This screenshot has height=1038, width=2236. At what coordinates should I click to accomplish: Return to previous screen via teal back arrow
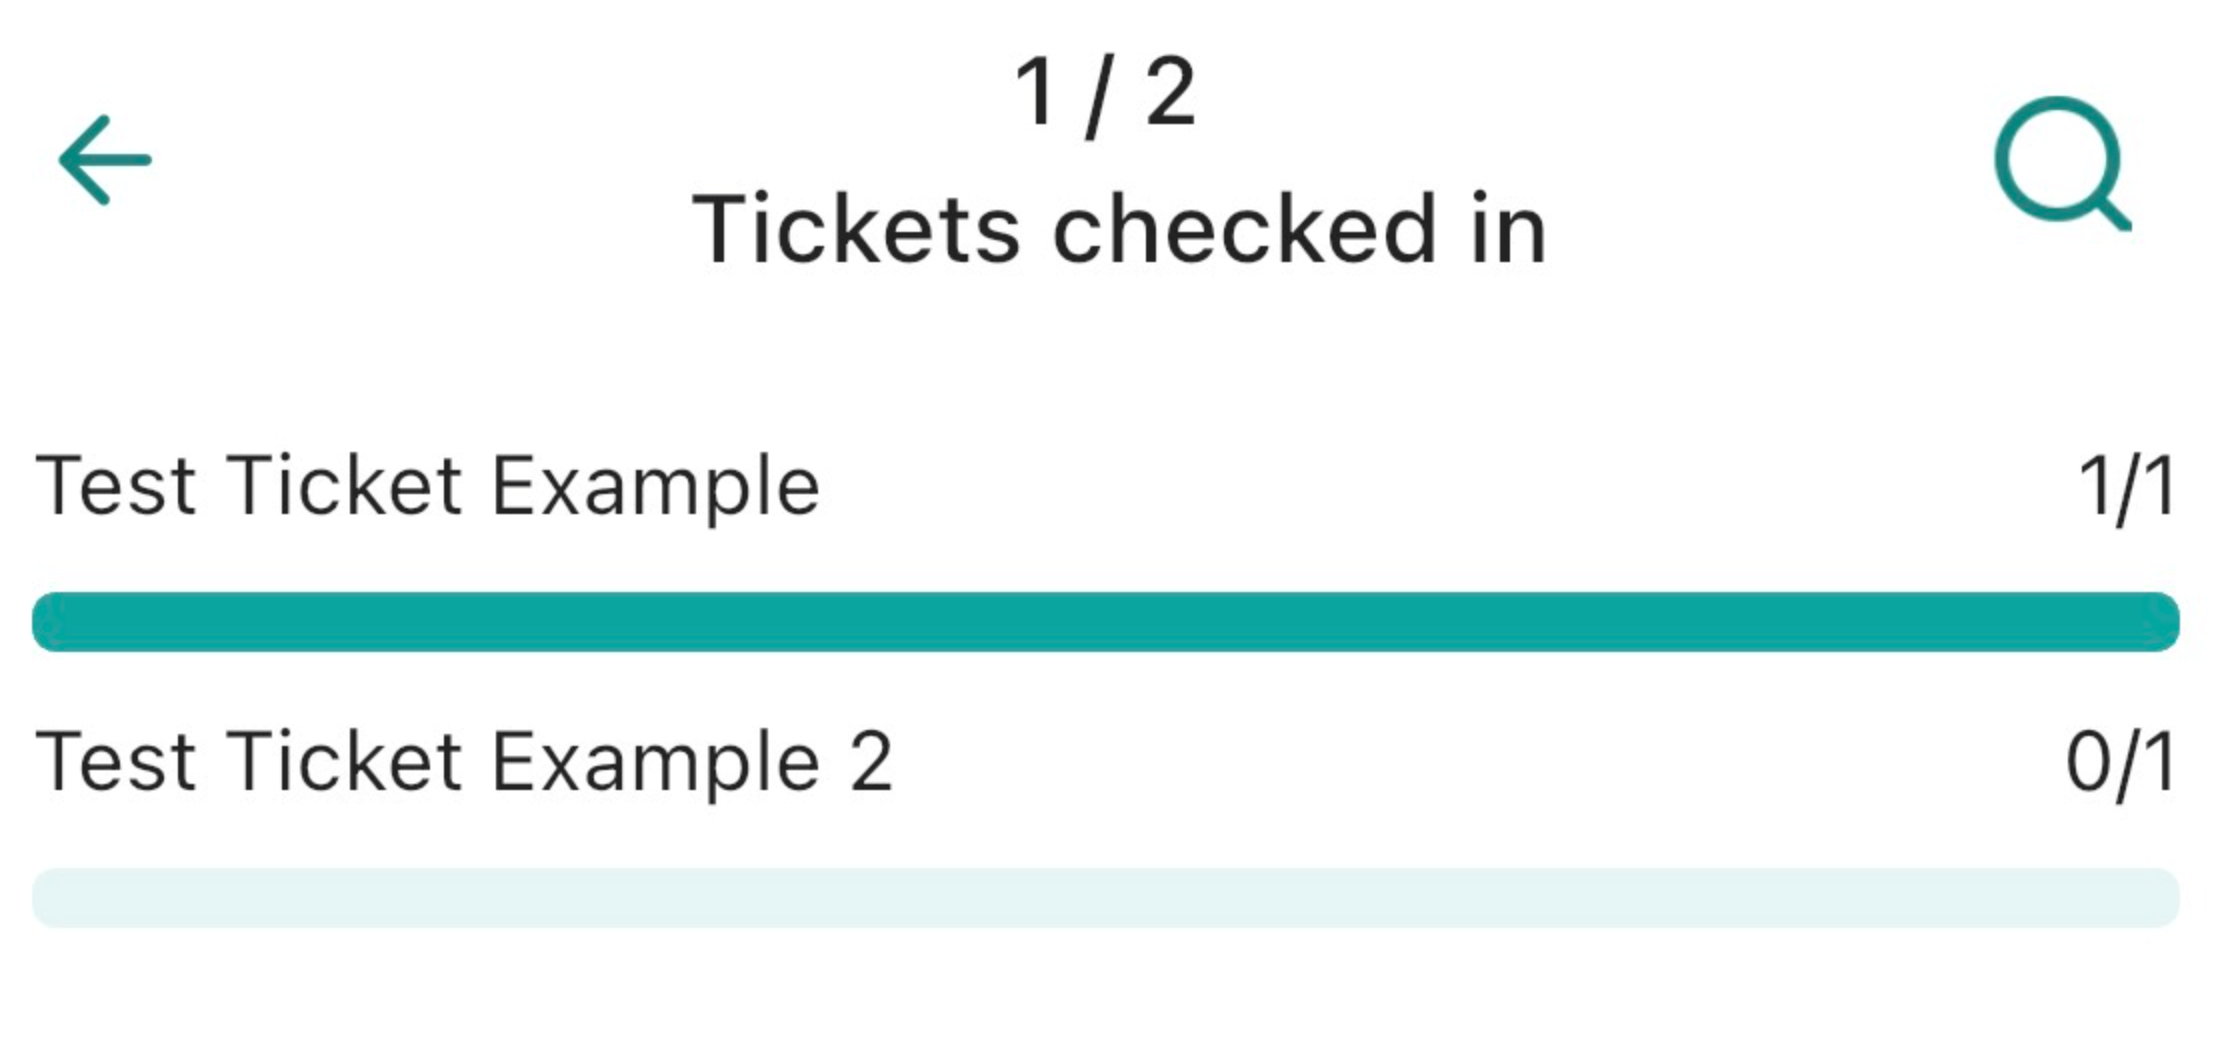point(105,160)
